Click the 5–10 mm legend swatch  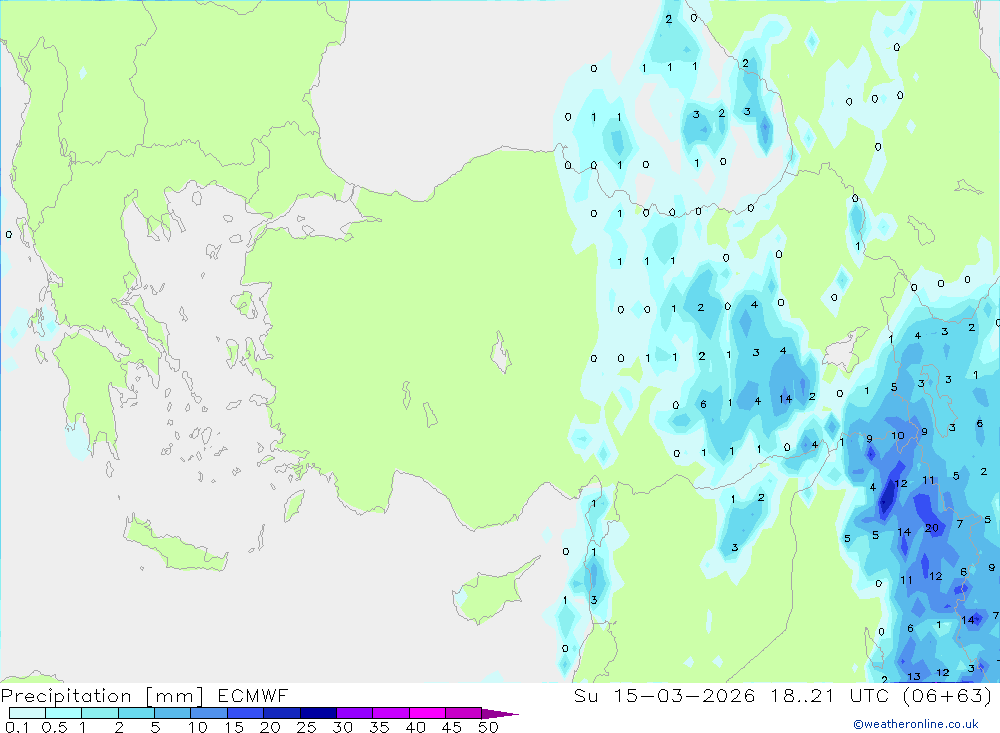click(x=172, y=713)
